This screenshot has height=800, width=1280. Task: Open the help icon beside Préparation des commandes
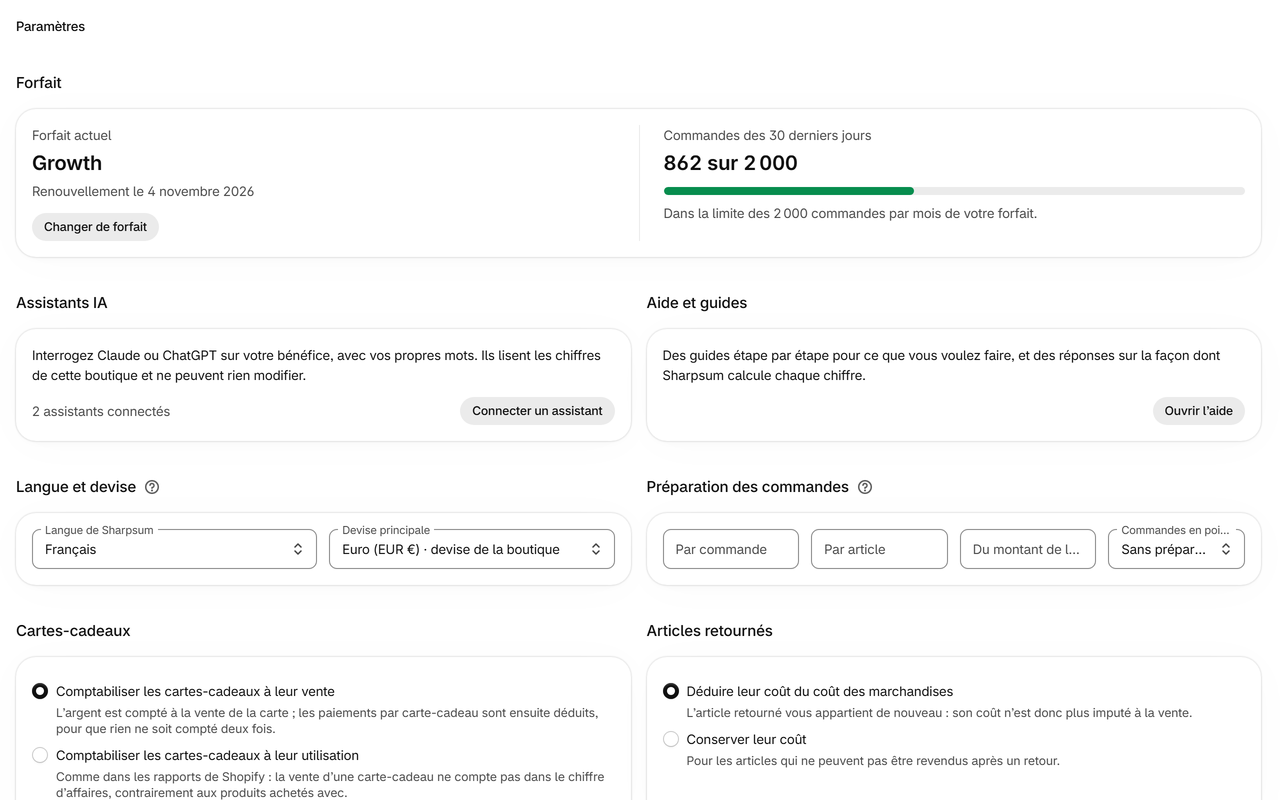[x=865, y=487]
